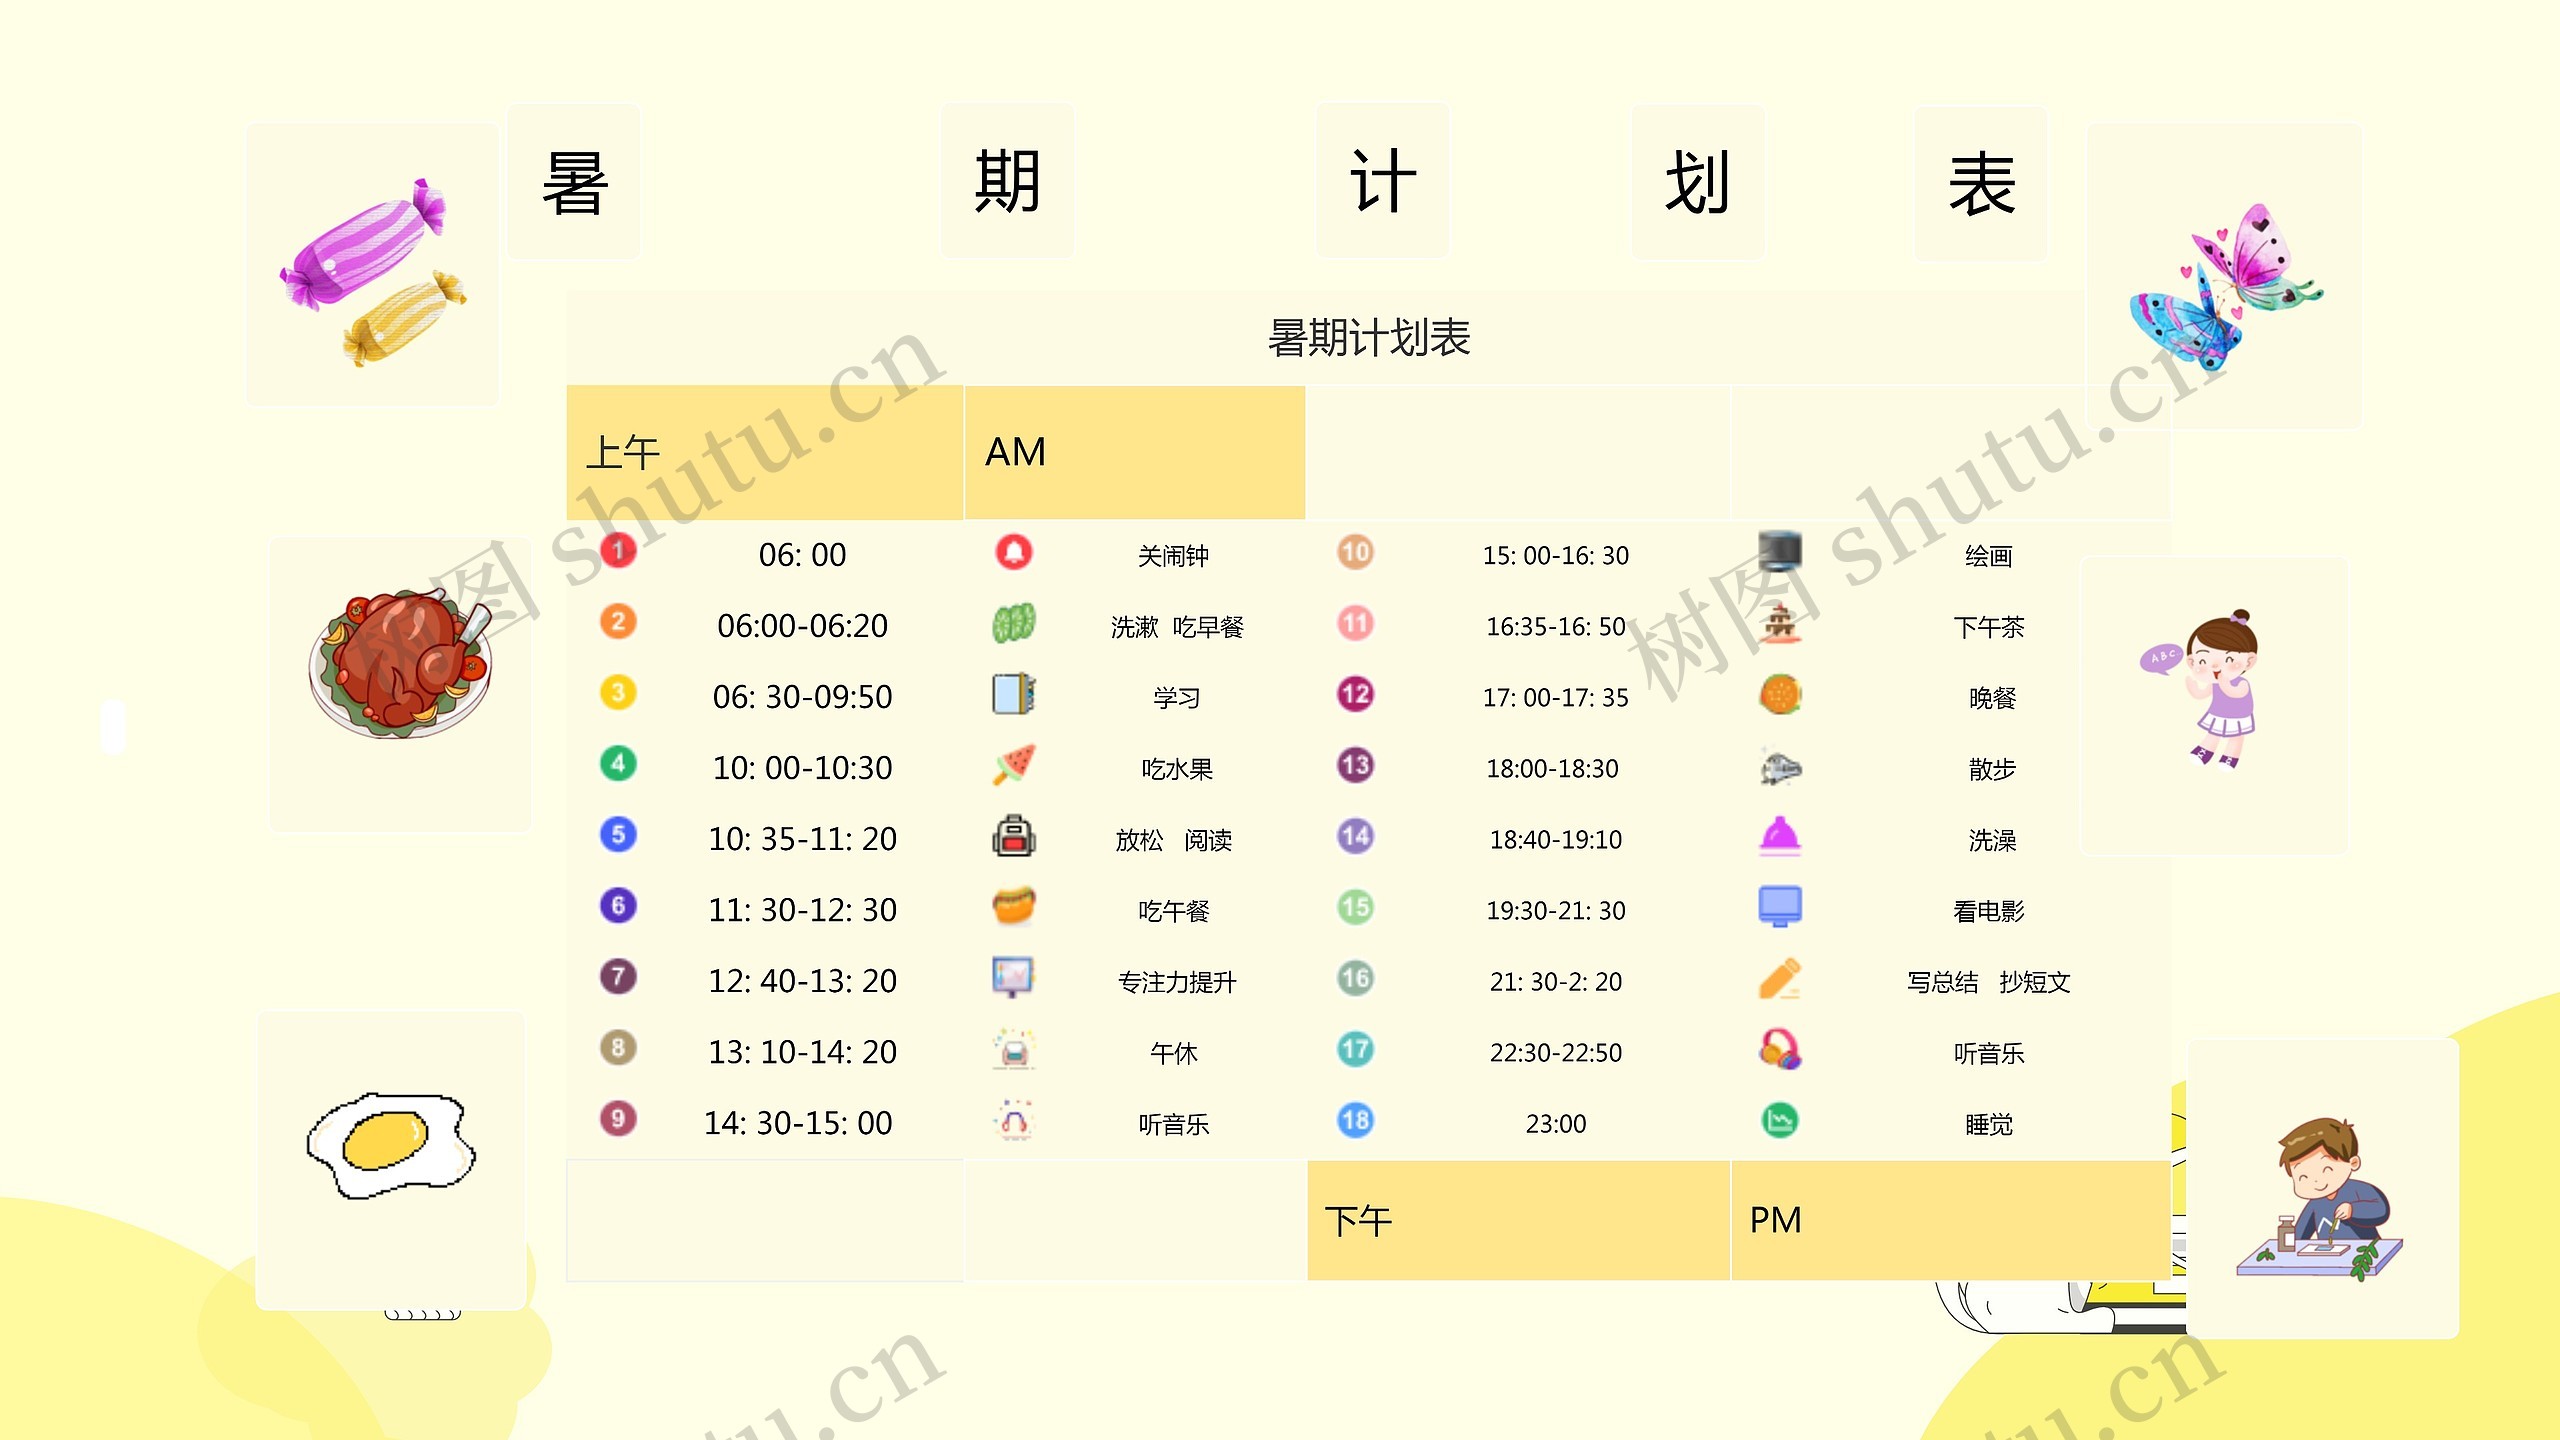Click the title character 计 box
The width and height of the screenshot is (2560, 1440).
tap(1383, 182)
